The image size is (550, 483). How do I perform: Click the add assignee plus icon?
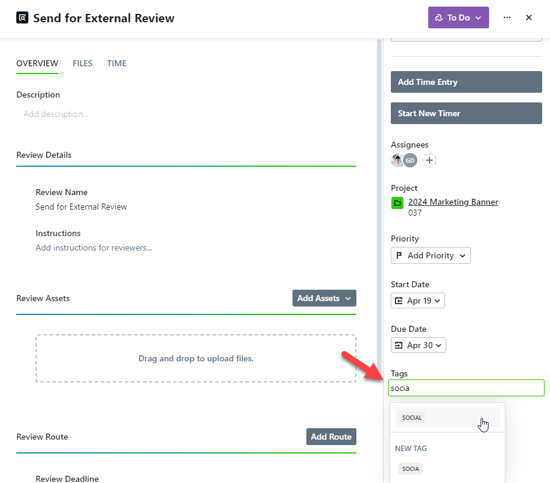[x=429, y=160]
